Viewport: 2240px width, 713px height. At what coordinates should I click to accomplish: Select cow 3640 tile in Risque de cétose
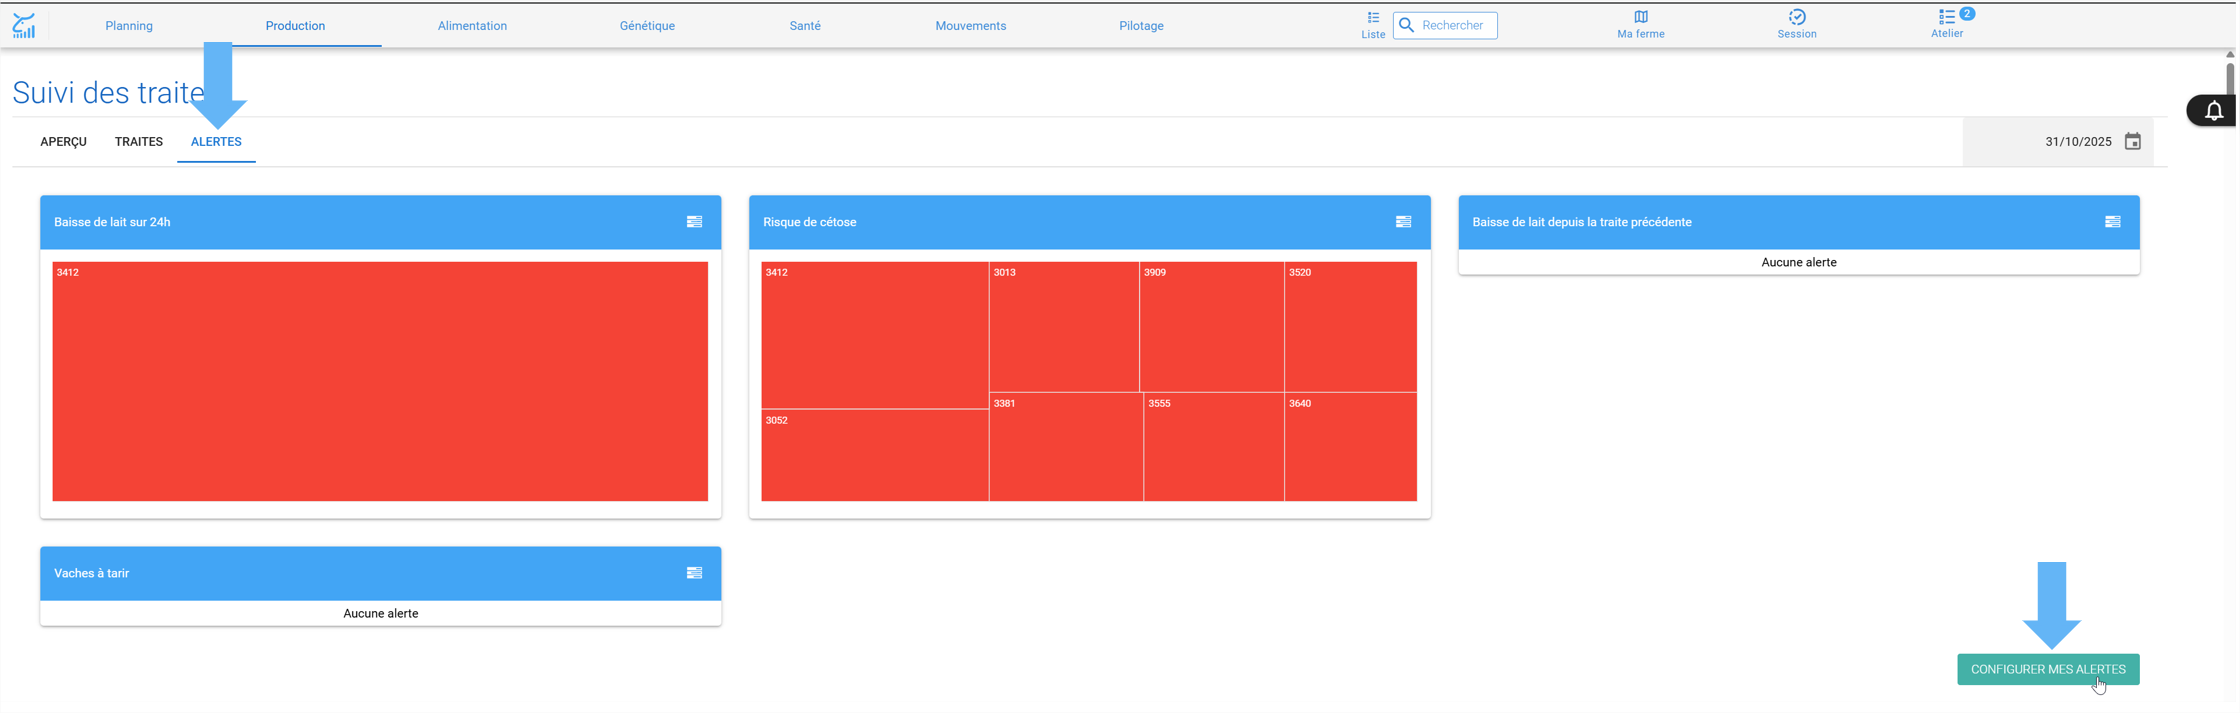tap(1351, 447)
